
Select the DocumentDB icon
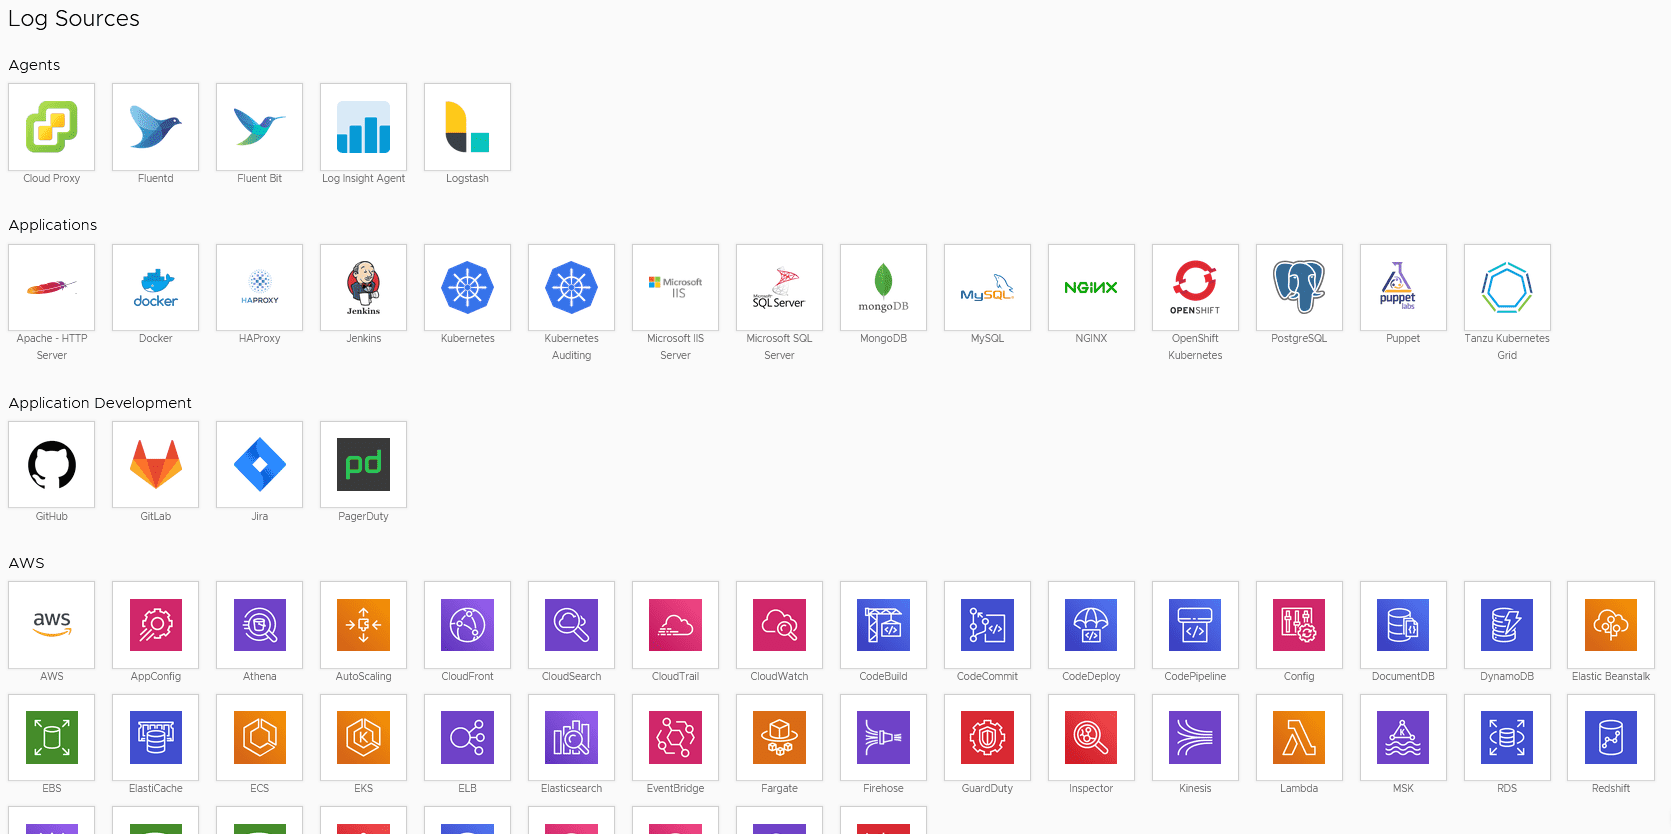(x=1404, y=625)
